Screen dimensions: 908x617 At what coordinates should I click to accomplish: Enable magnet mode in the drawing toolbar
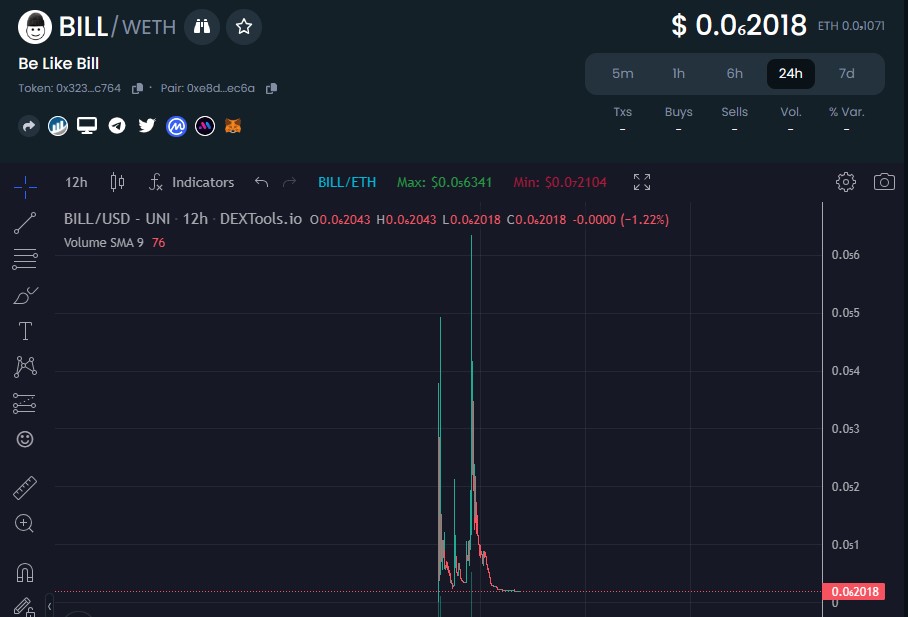(24, 571)
